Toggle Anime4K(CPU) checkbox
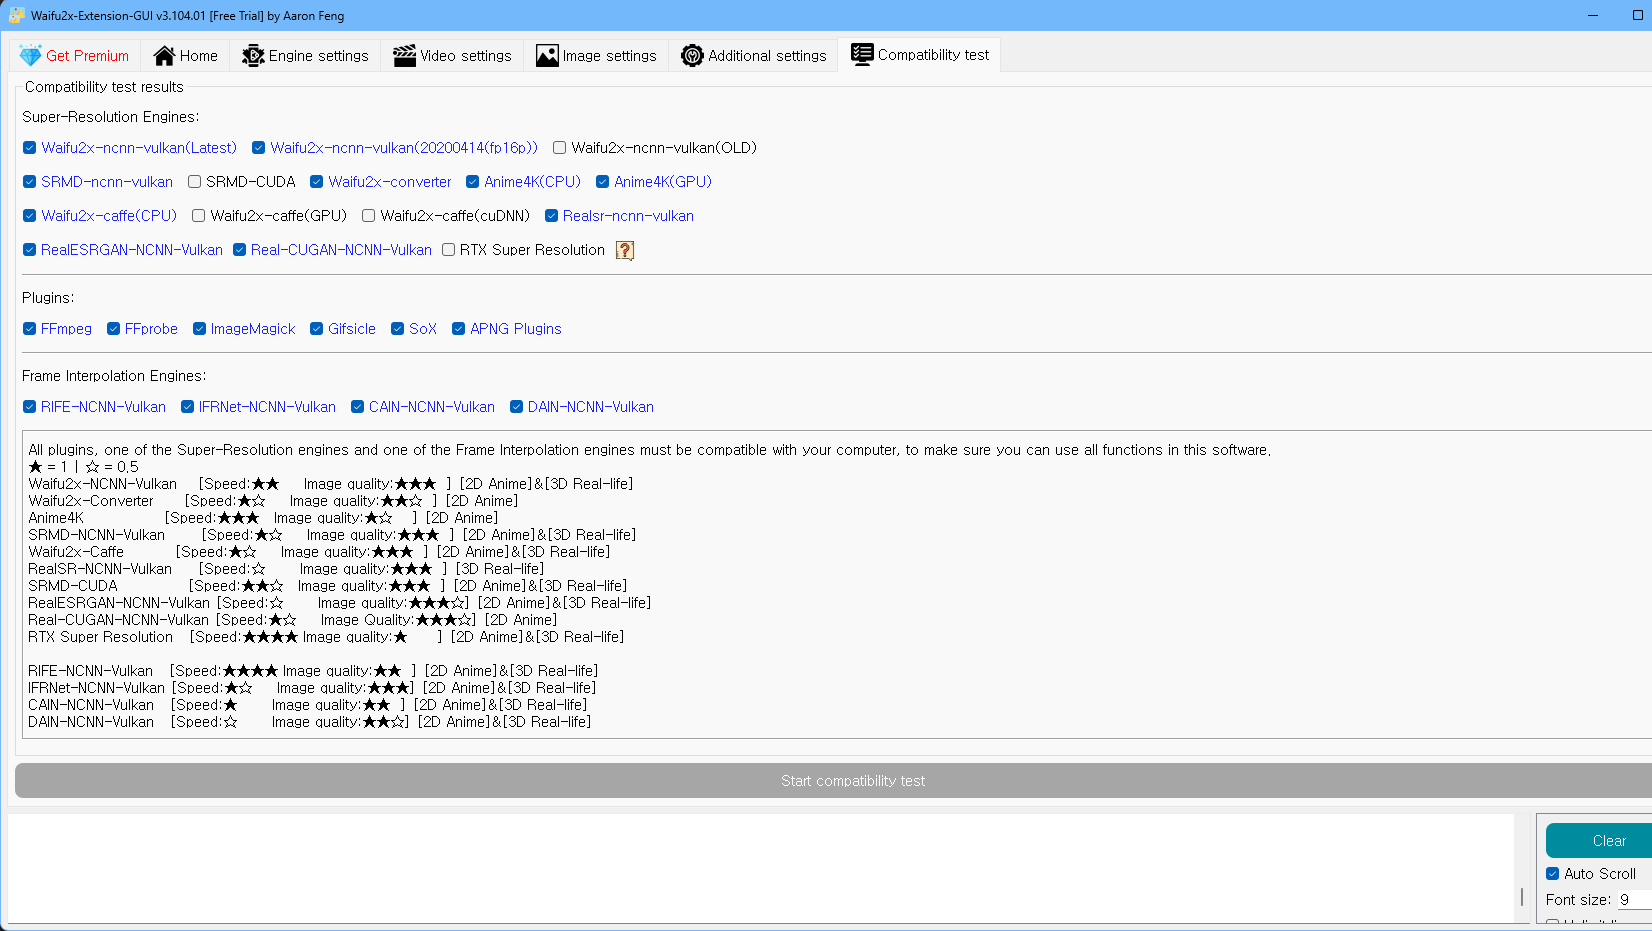This screenshot has width=1652, height=931. tap(472, 182)
